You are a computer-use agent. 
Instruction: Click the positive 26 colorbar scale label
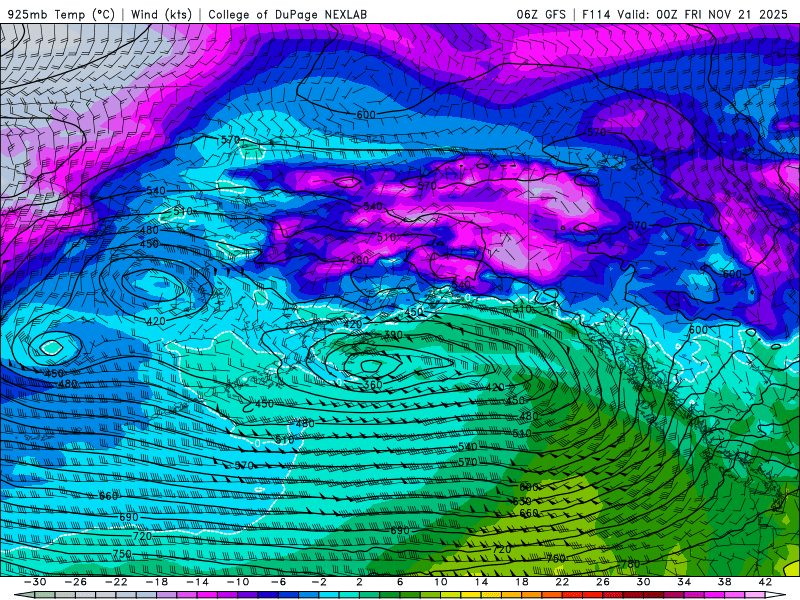coord(603,582)
